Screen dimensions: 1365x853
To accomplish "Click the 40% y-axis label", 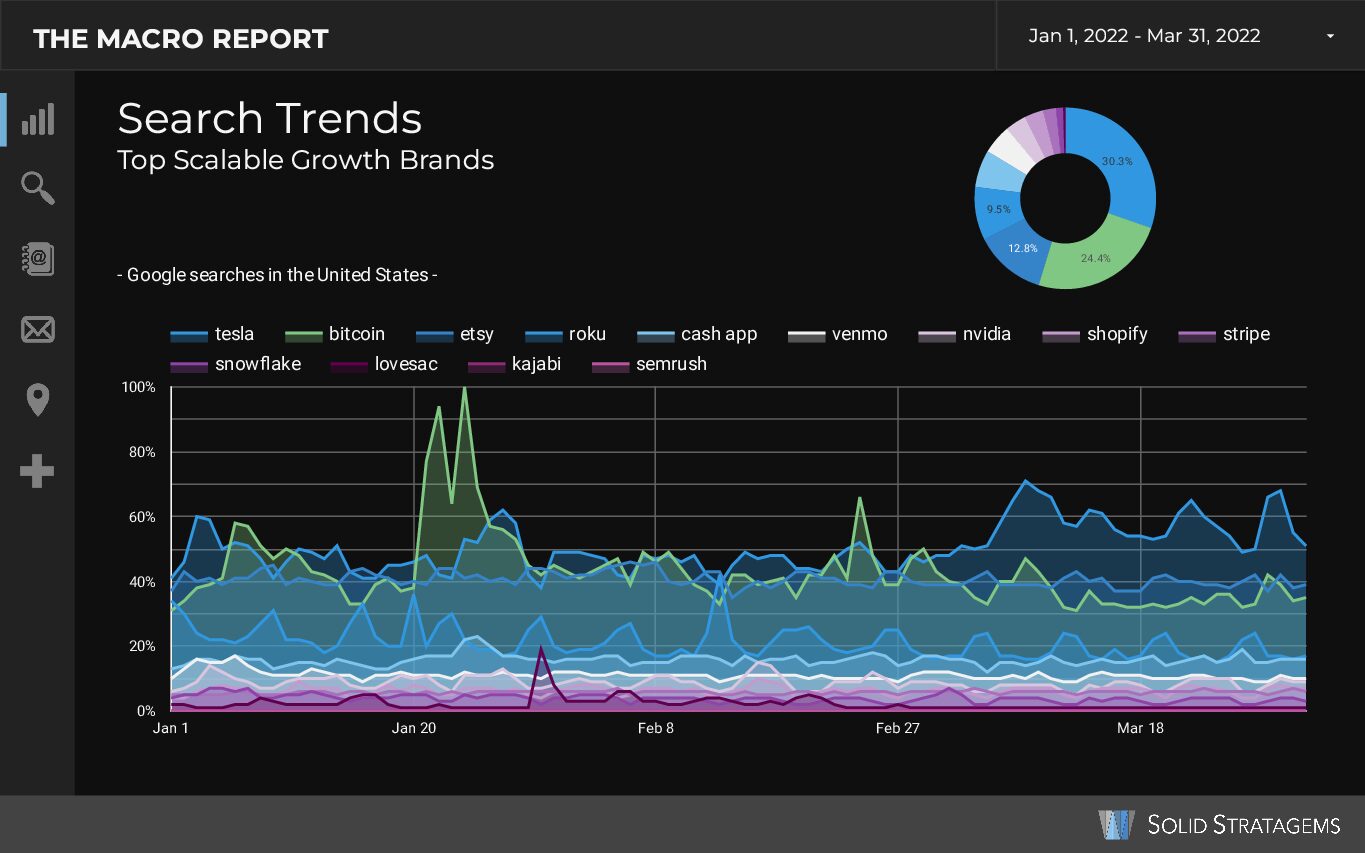I will pos(143,582).
